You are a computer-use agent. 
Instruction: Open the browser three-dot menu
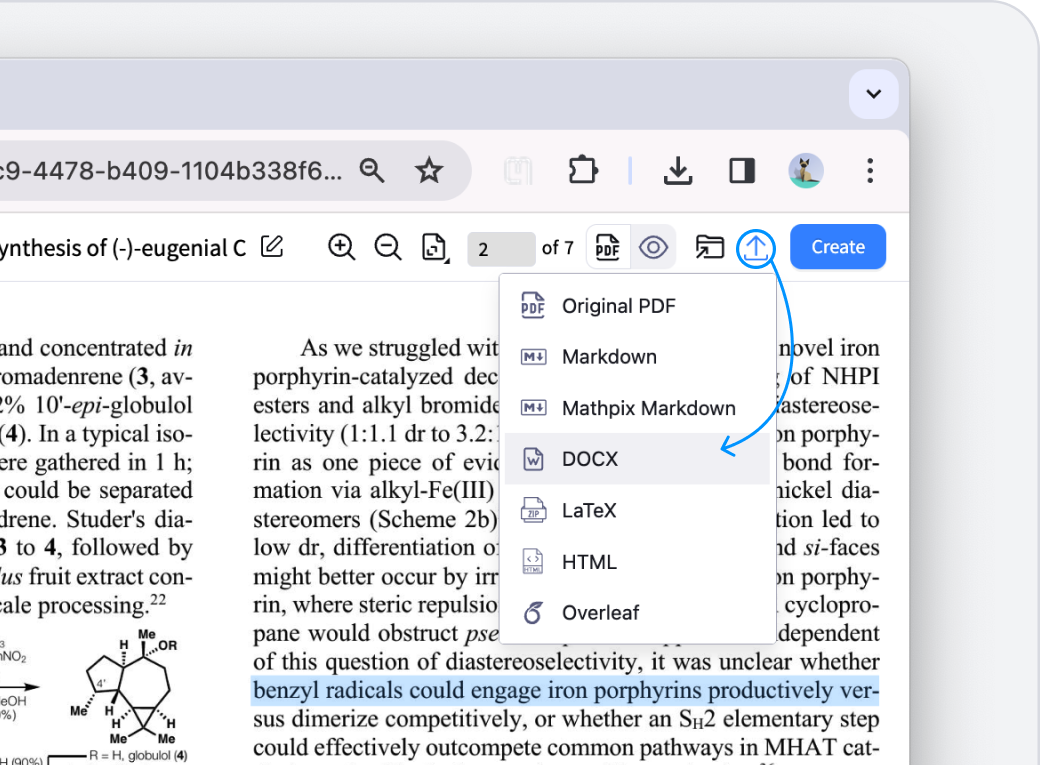870,170
